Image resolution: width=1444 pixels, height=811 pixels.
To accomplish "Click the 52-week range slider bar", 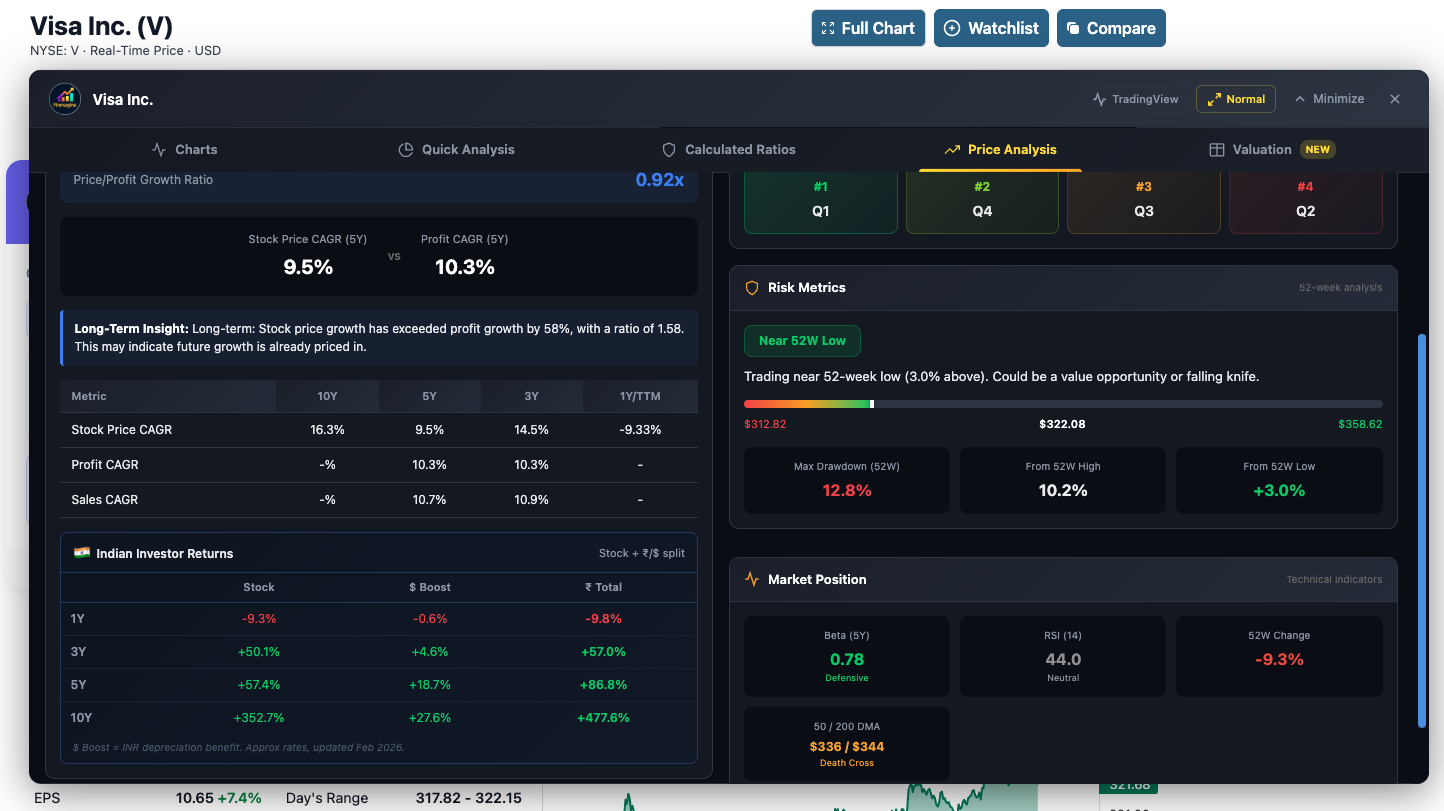I will (1063, 403).
